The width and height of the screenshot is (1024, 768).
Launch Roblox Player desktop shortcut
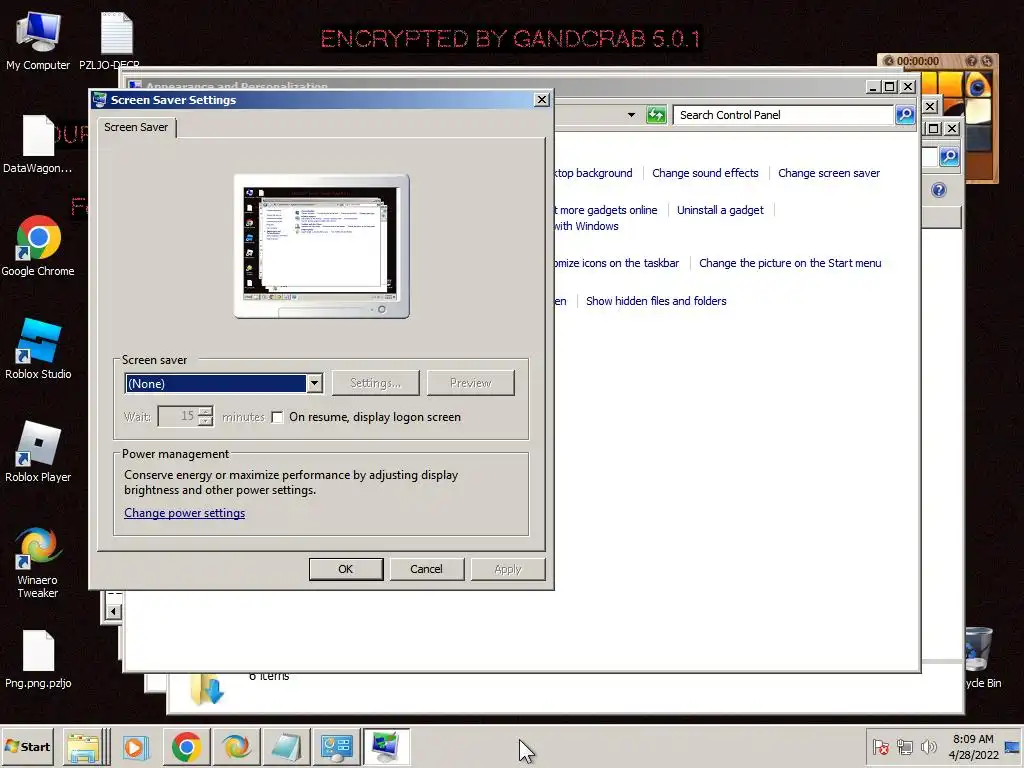point(38,452)
